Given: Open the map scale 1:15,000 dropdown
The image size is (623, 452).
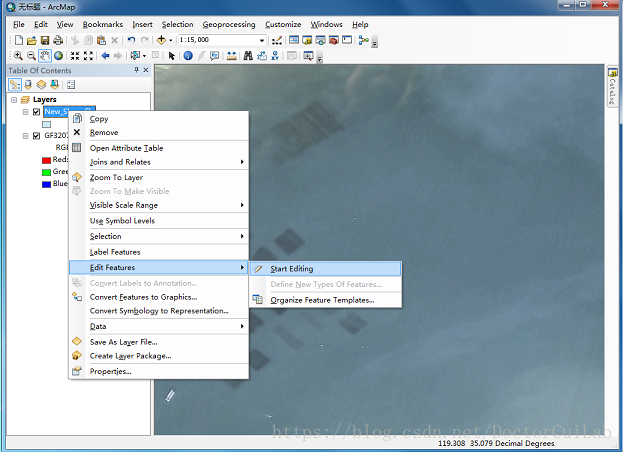Looking at the screenshot, I should [261, 40].
